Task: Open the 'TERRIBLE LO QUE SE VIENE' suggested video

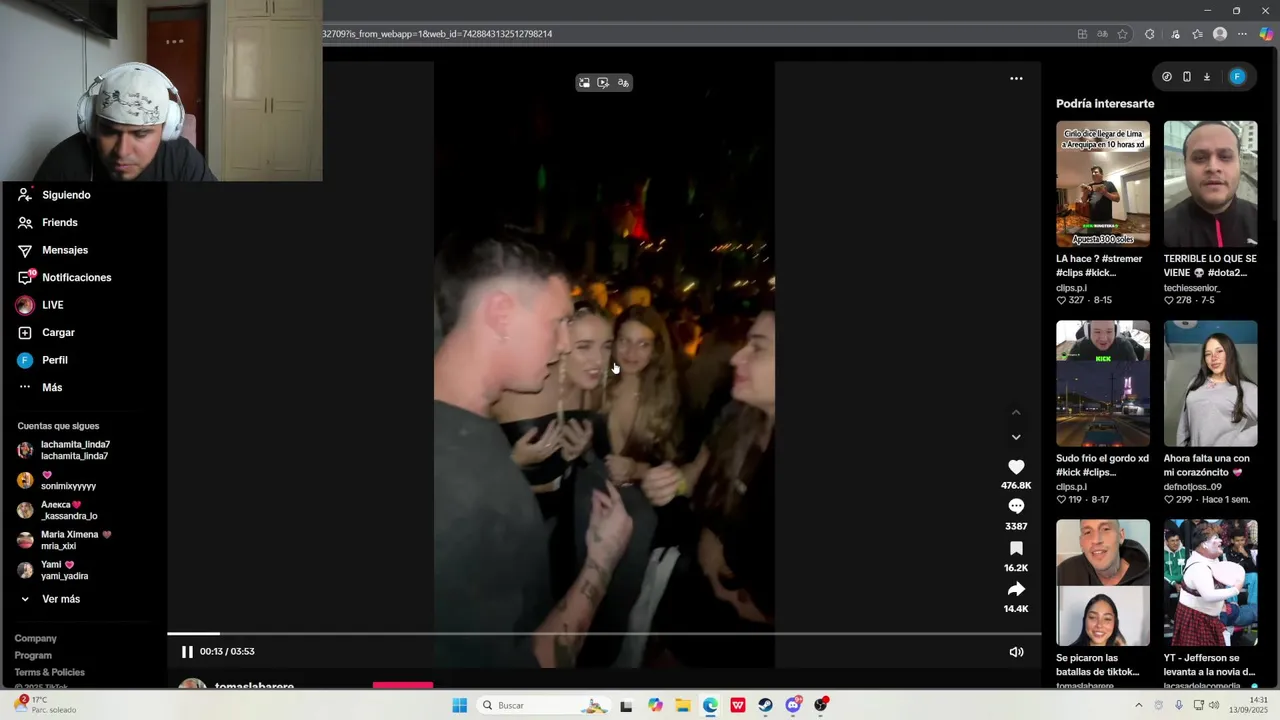Action: click(x=1211, y=184)
